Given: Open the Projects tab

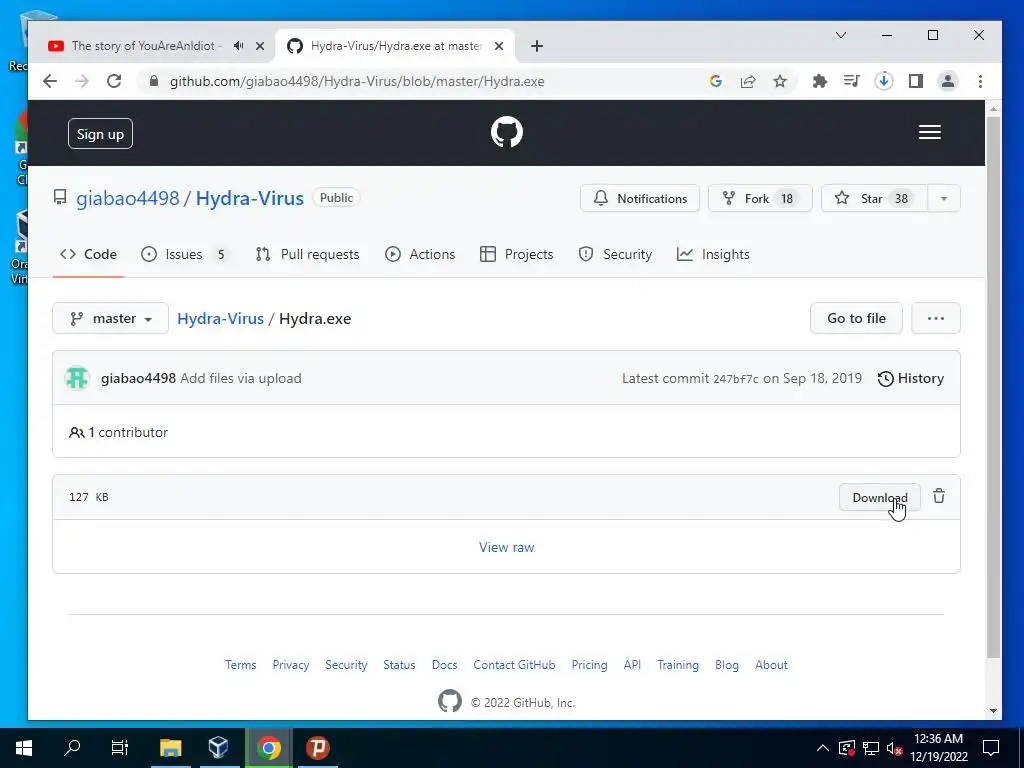Looking at the screenshot, I should pyautogui.click(x=516, y=254).
